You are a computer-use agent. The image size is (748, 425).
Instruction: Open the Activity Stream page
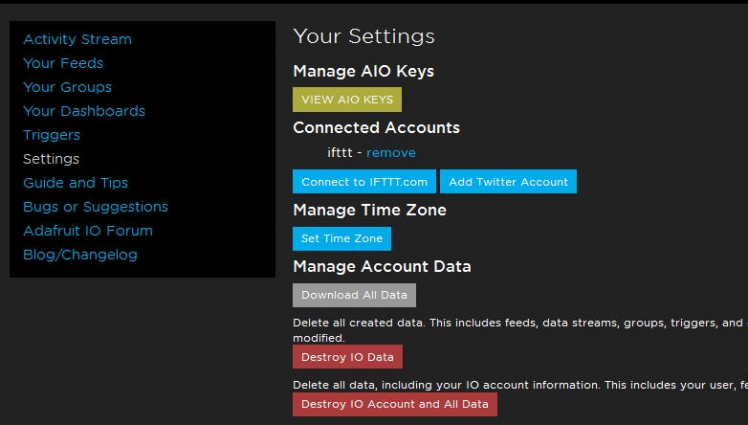(77, 39)
